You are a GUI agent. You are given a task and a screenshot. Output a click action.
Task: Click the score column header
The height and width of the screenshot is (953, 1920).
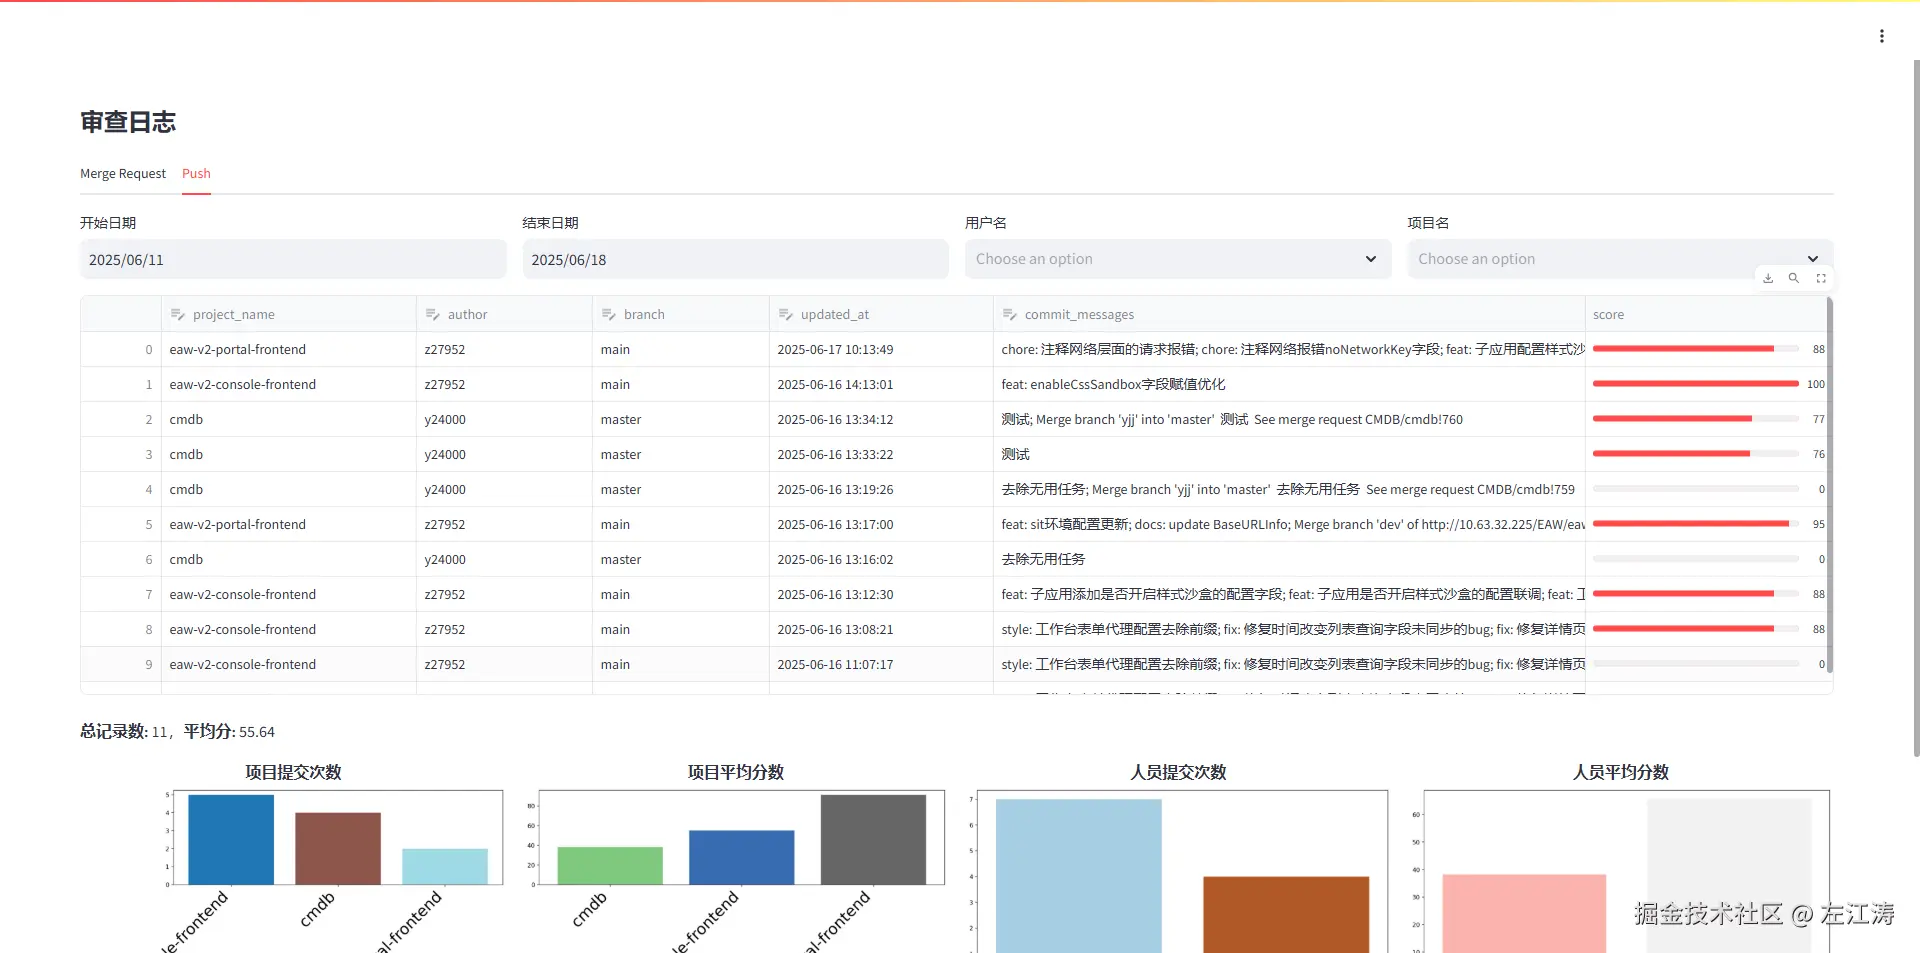1610,313
